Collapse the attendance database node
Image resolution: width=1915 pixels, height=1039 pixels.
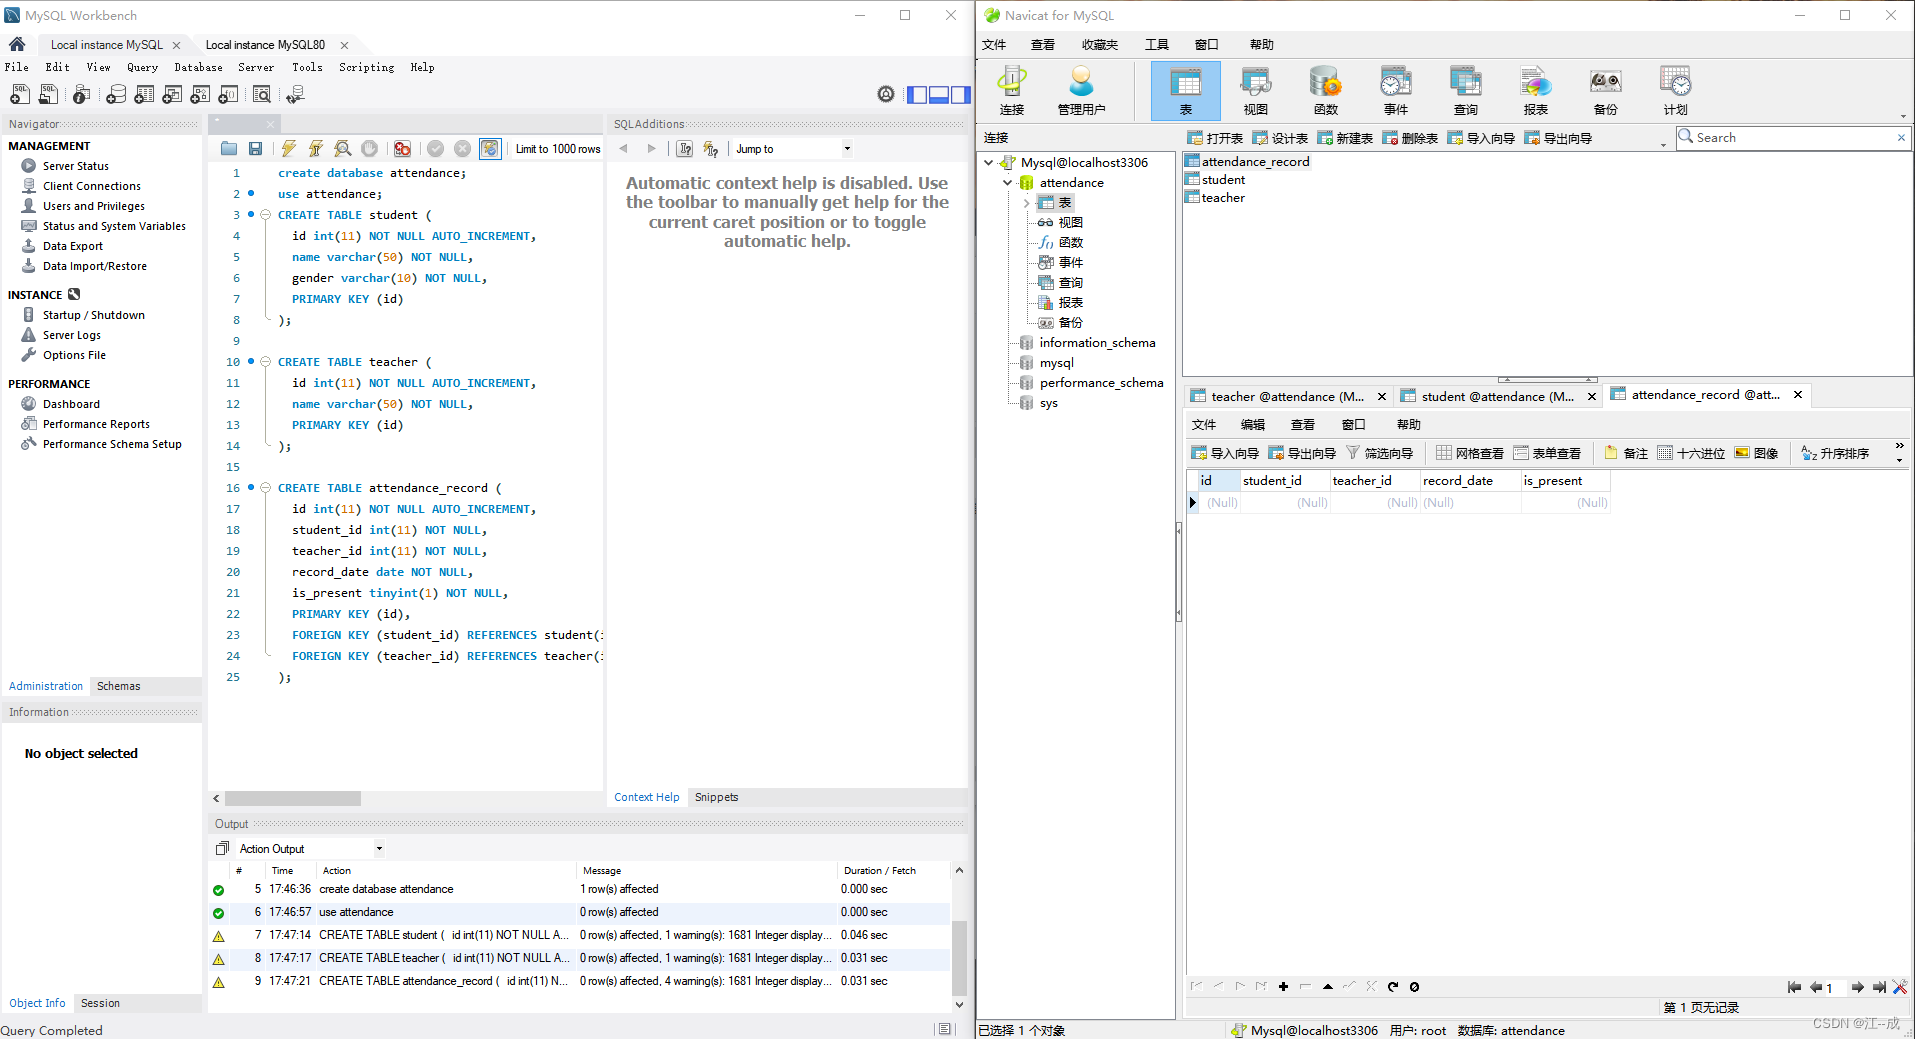click(x=1008, y=182)
